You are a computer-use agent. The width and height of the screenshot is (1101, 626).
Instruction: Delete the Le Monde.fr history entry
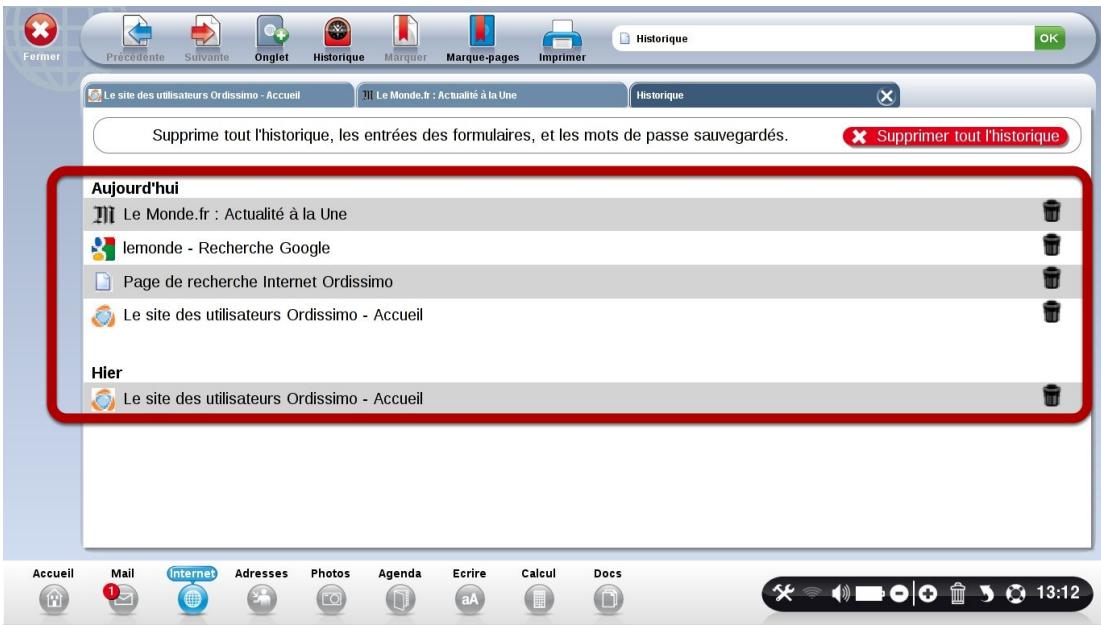1051,211
